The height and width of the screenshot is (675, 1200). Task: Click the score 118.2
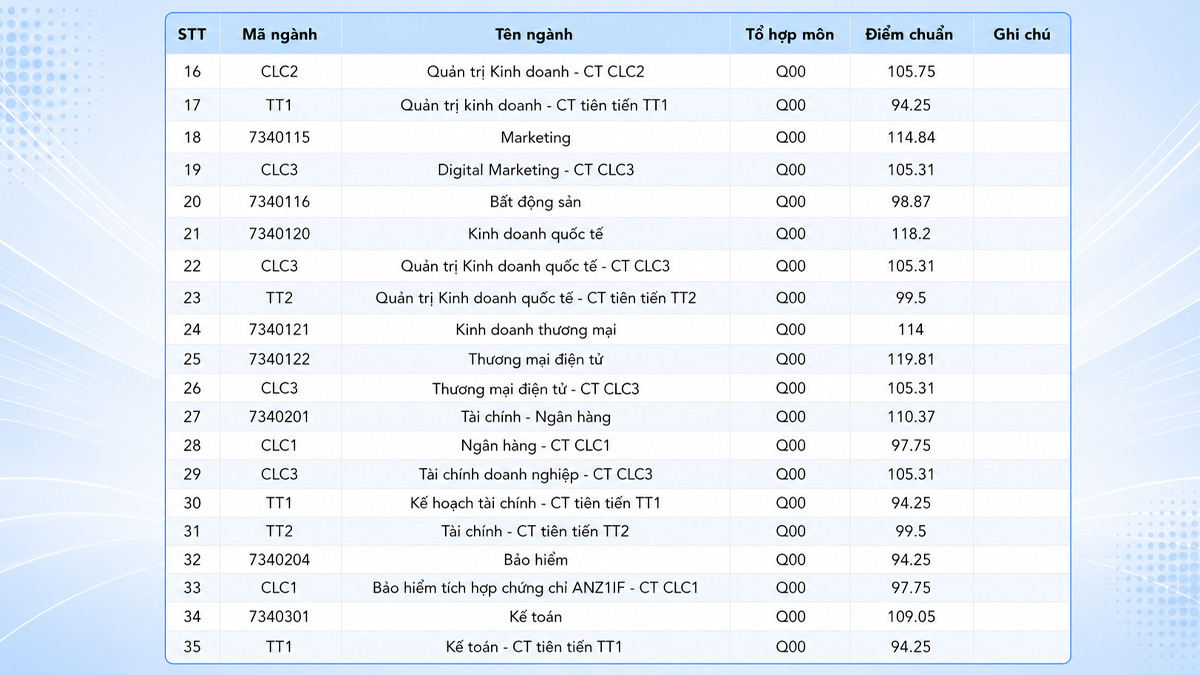[x=911, y=234]
